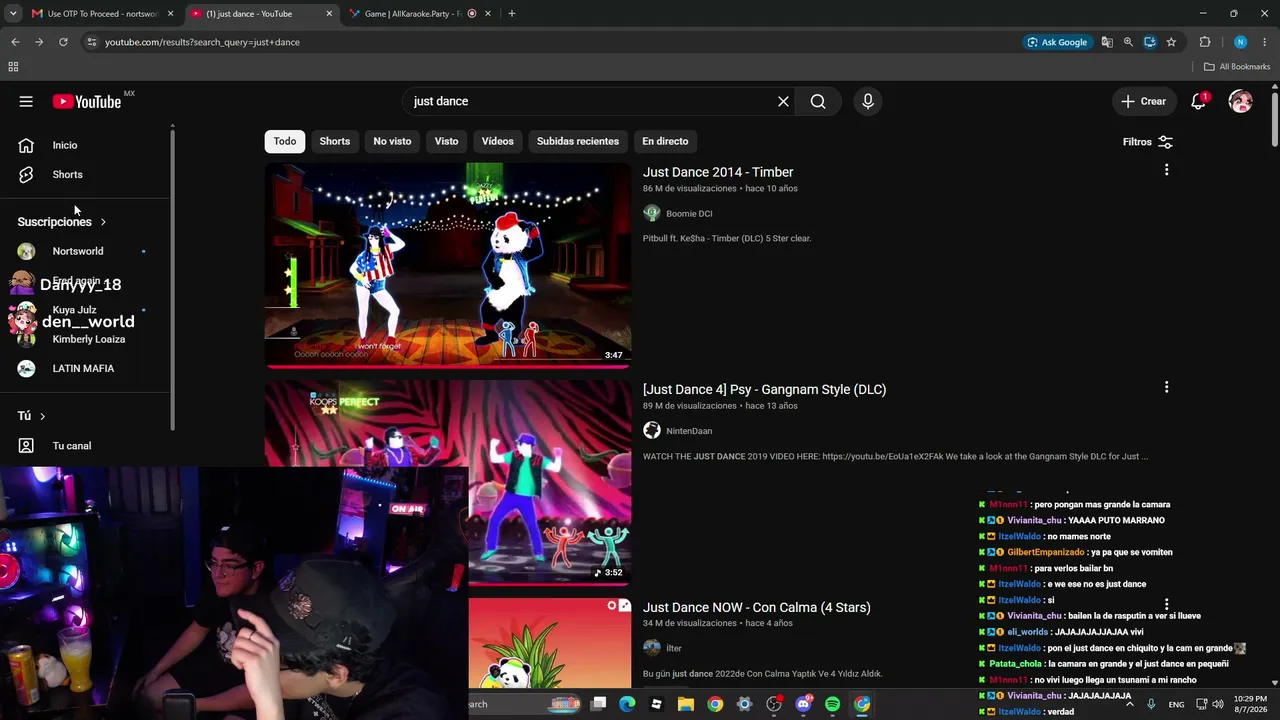Image resolution: width=1280 pixels, height=720 pixels.
Task: Open the Chrome tab search dropdown
Action: tap(13, 14)
